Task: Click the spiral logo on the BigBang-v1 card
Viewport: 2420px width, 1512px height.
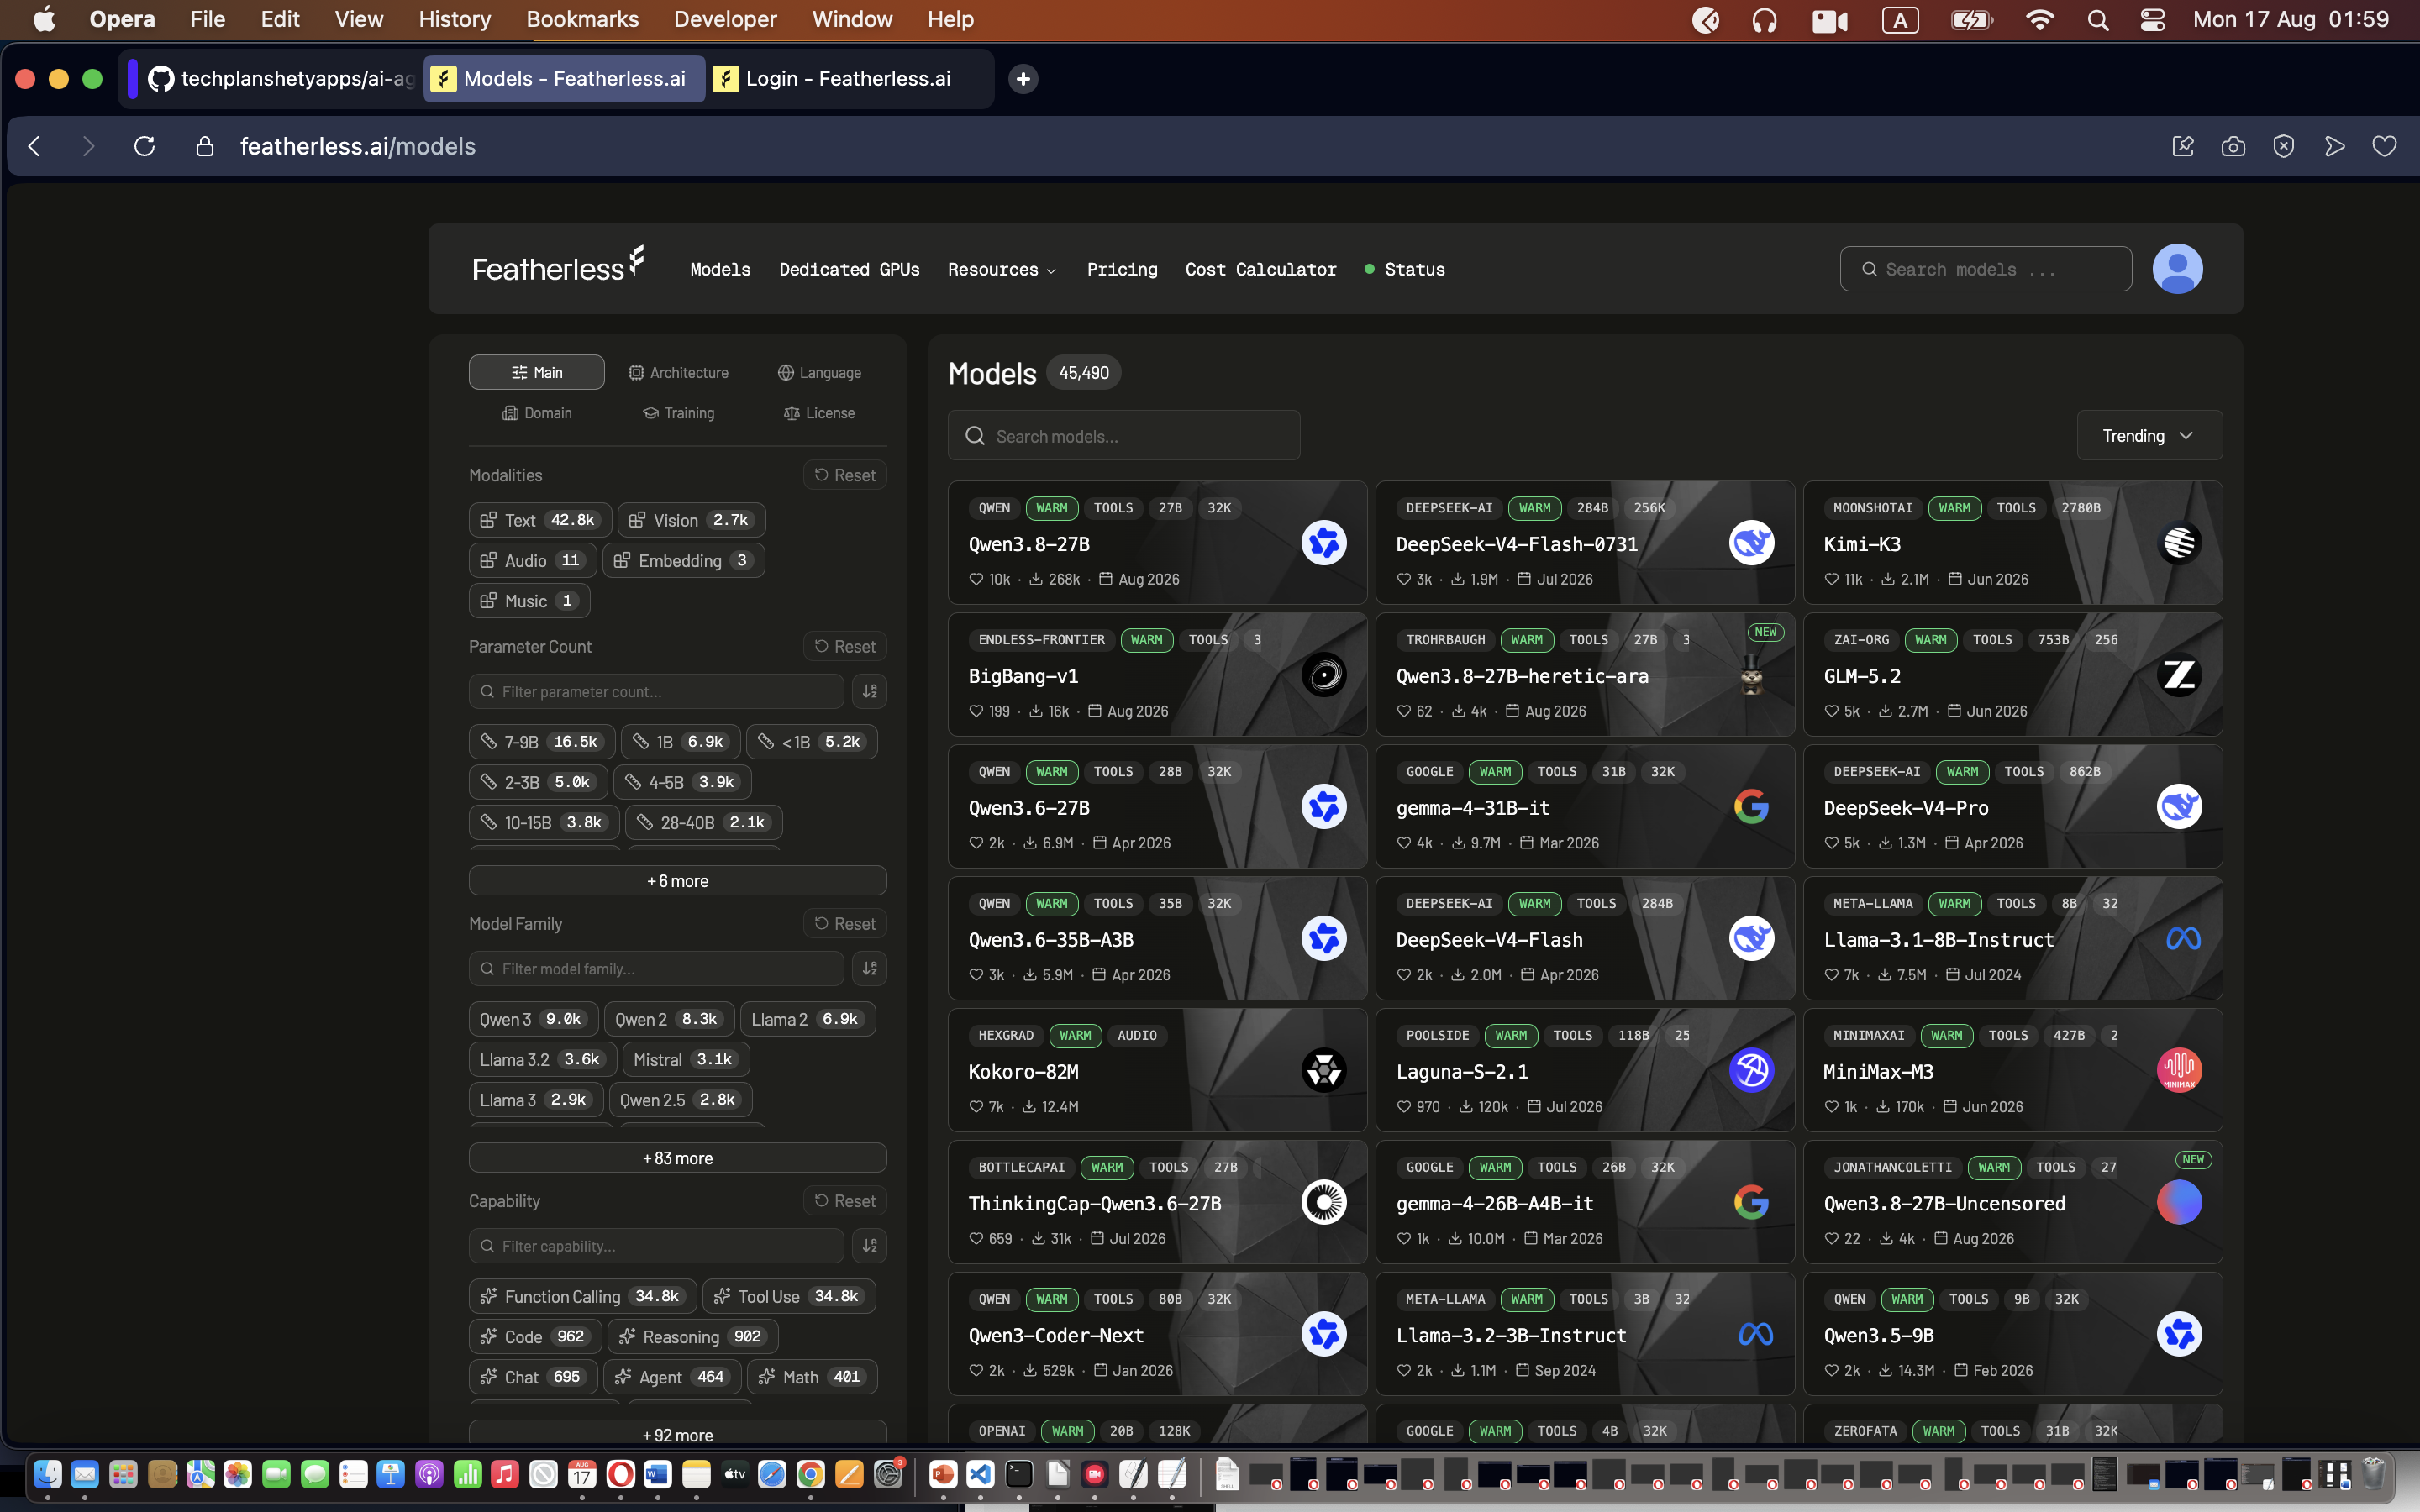Action: click(1324, 675)
